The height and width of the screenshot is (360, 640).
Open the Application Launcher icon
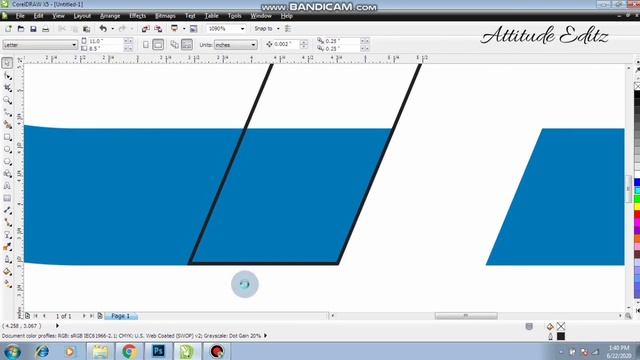[174, 29]
